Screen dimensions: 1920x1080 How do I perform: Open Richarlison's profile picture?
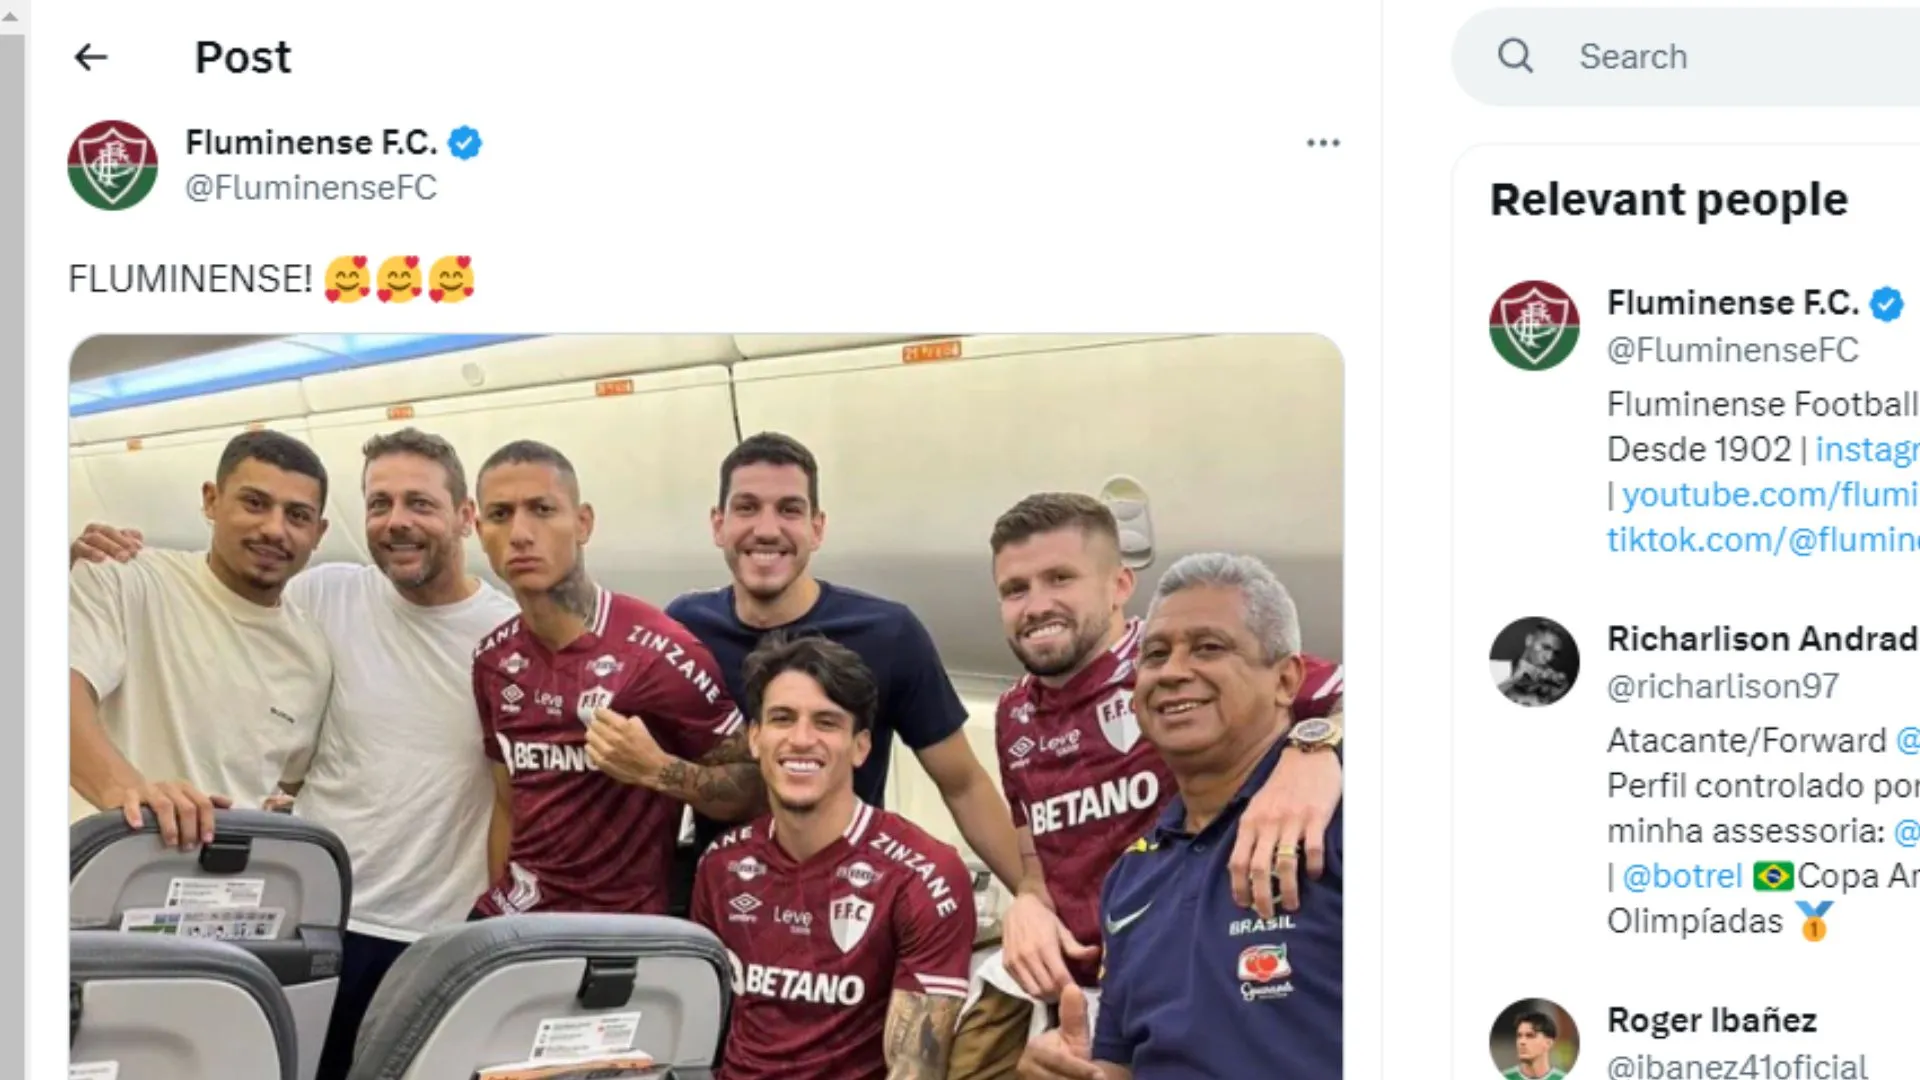point(1534,661)
